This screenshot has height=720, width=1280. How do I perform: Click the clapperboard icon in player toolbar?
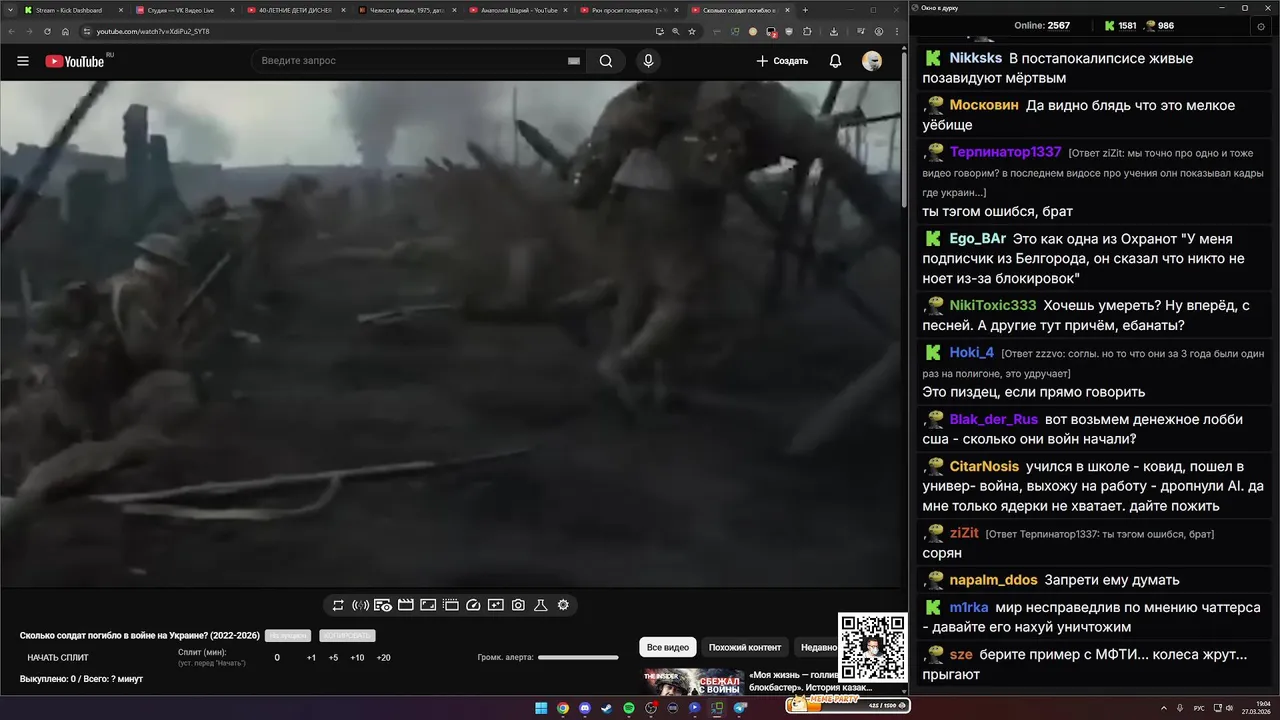coord(405,605)
